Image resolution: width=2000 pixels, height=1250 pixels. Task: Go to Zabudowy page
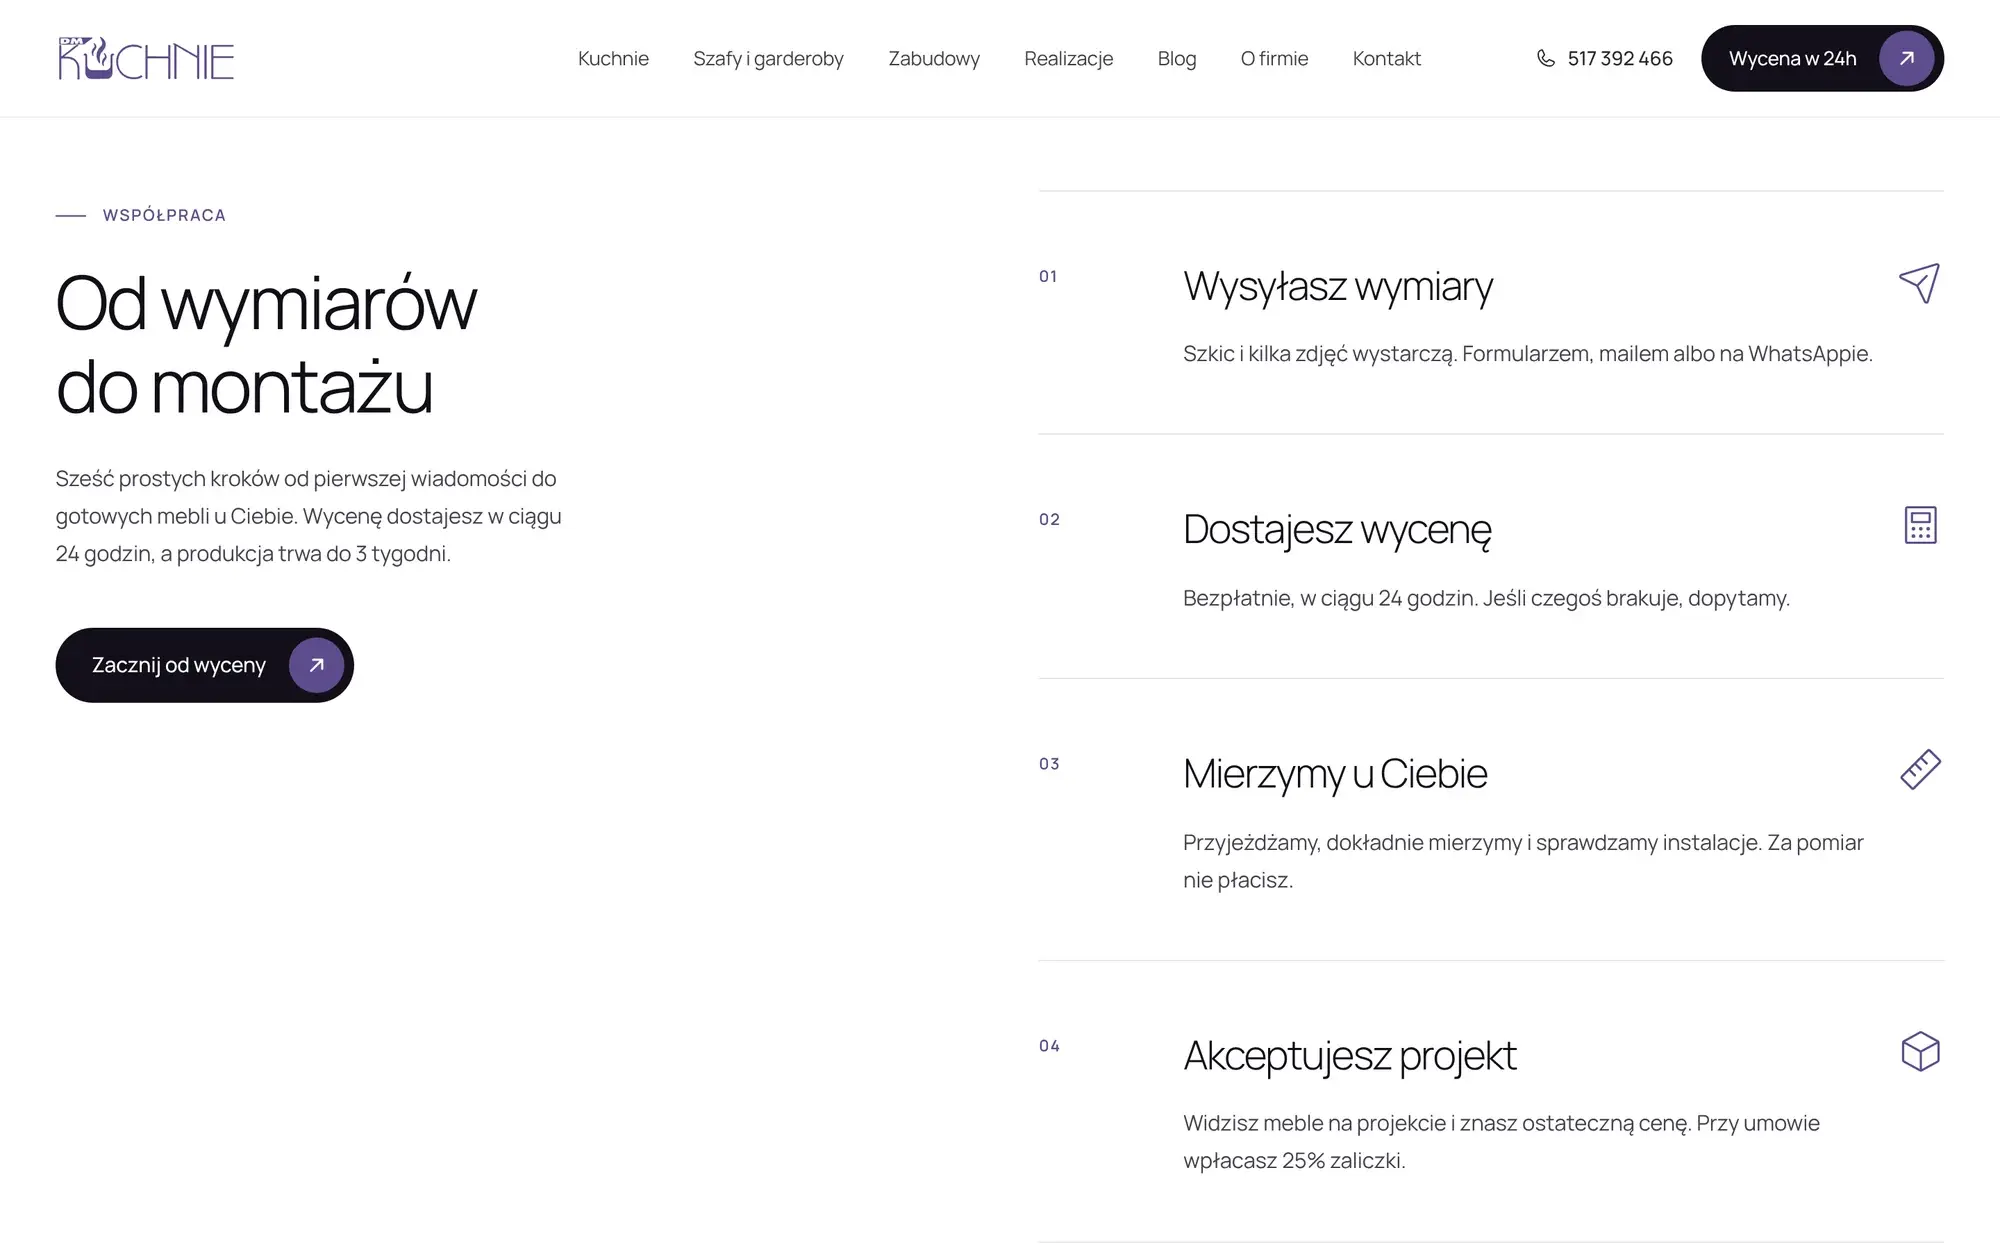(934, 58)
